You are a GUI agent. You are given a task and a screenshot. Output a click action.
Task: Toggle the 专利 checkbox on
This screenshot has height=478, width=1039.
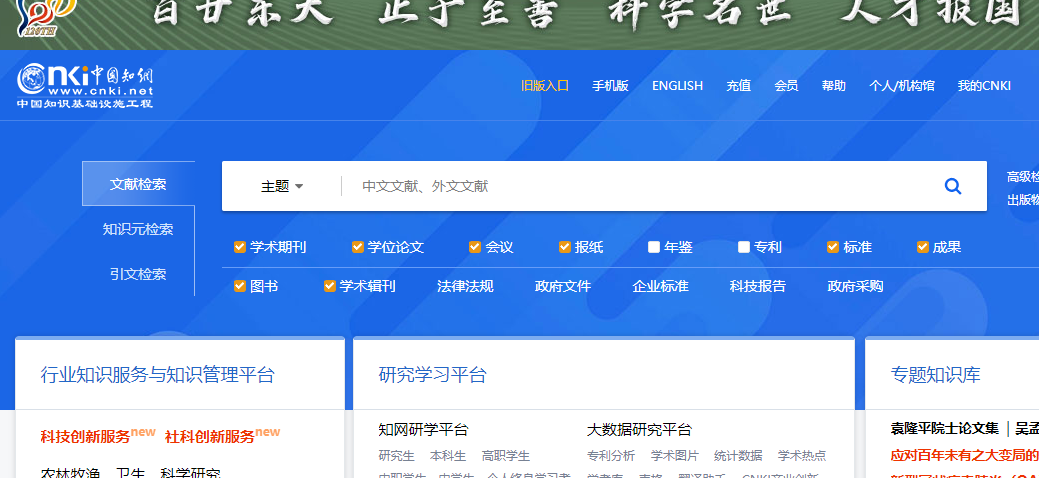pos(744,247)
